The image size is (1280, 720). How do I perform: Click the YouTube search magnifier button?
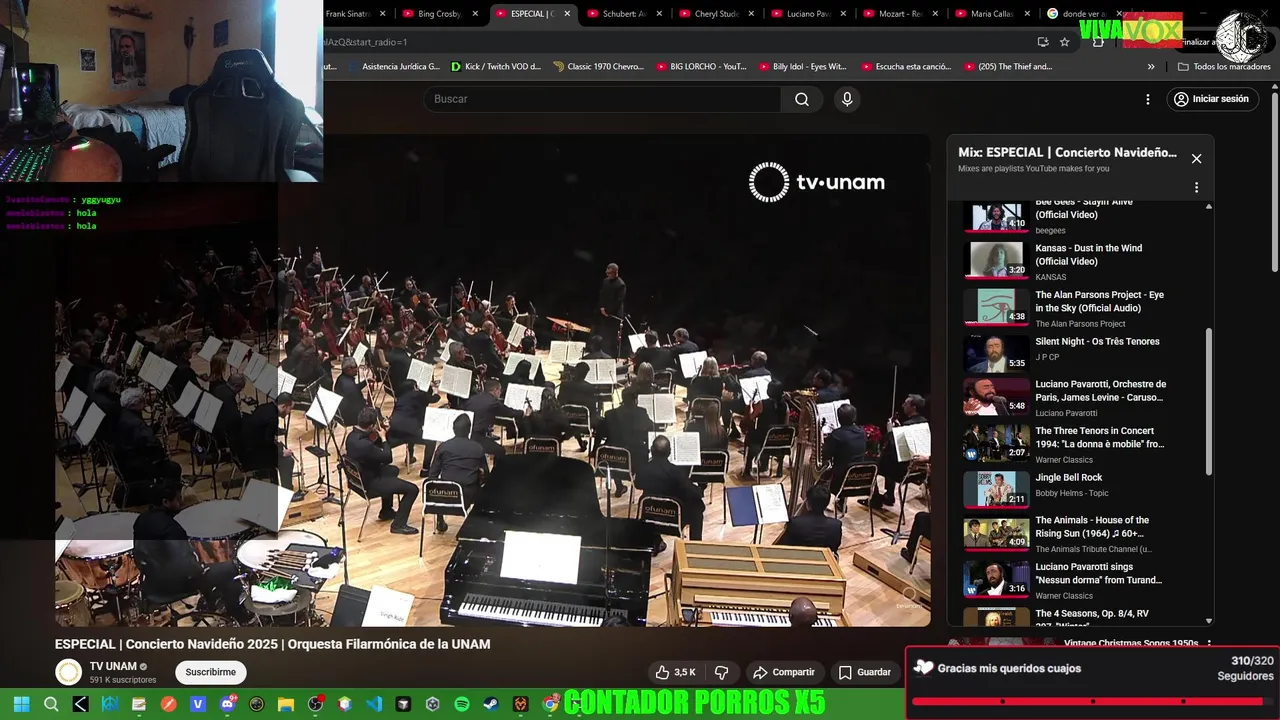[802, 99]
